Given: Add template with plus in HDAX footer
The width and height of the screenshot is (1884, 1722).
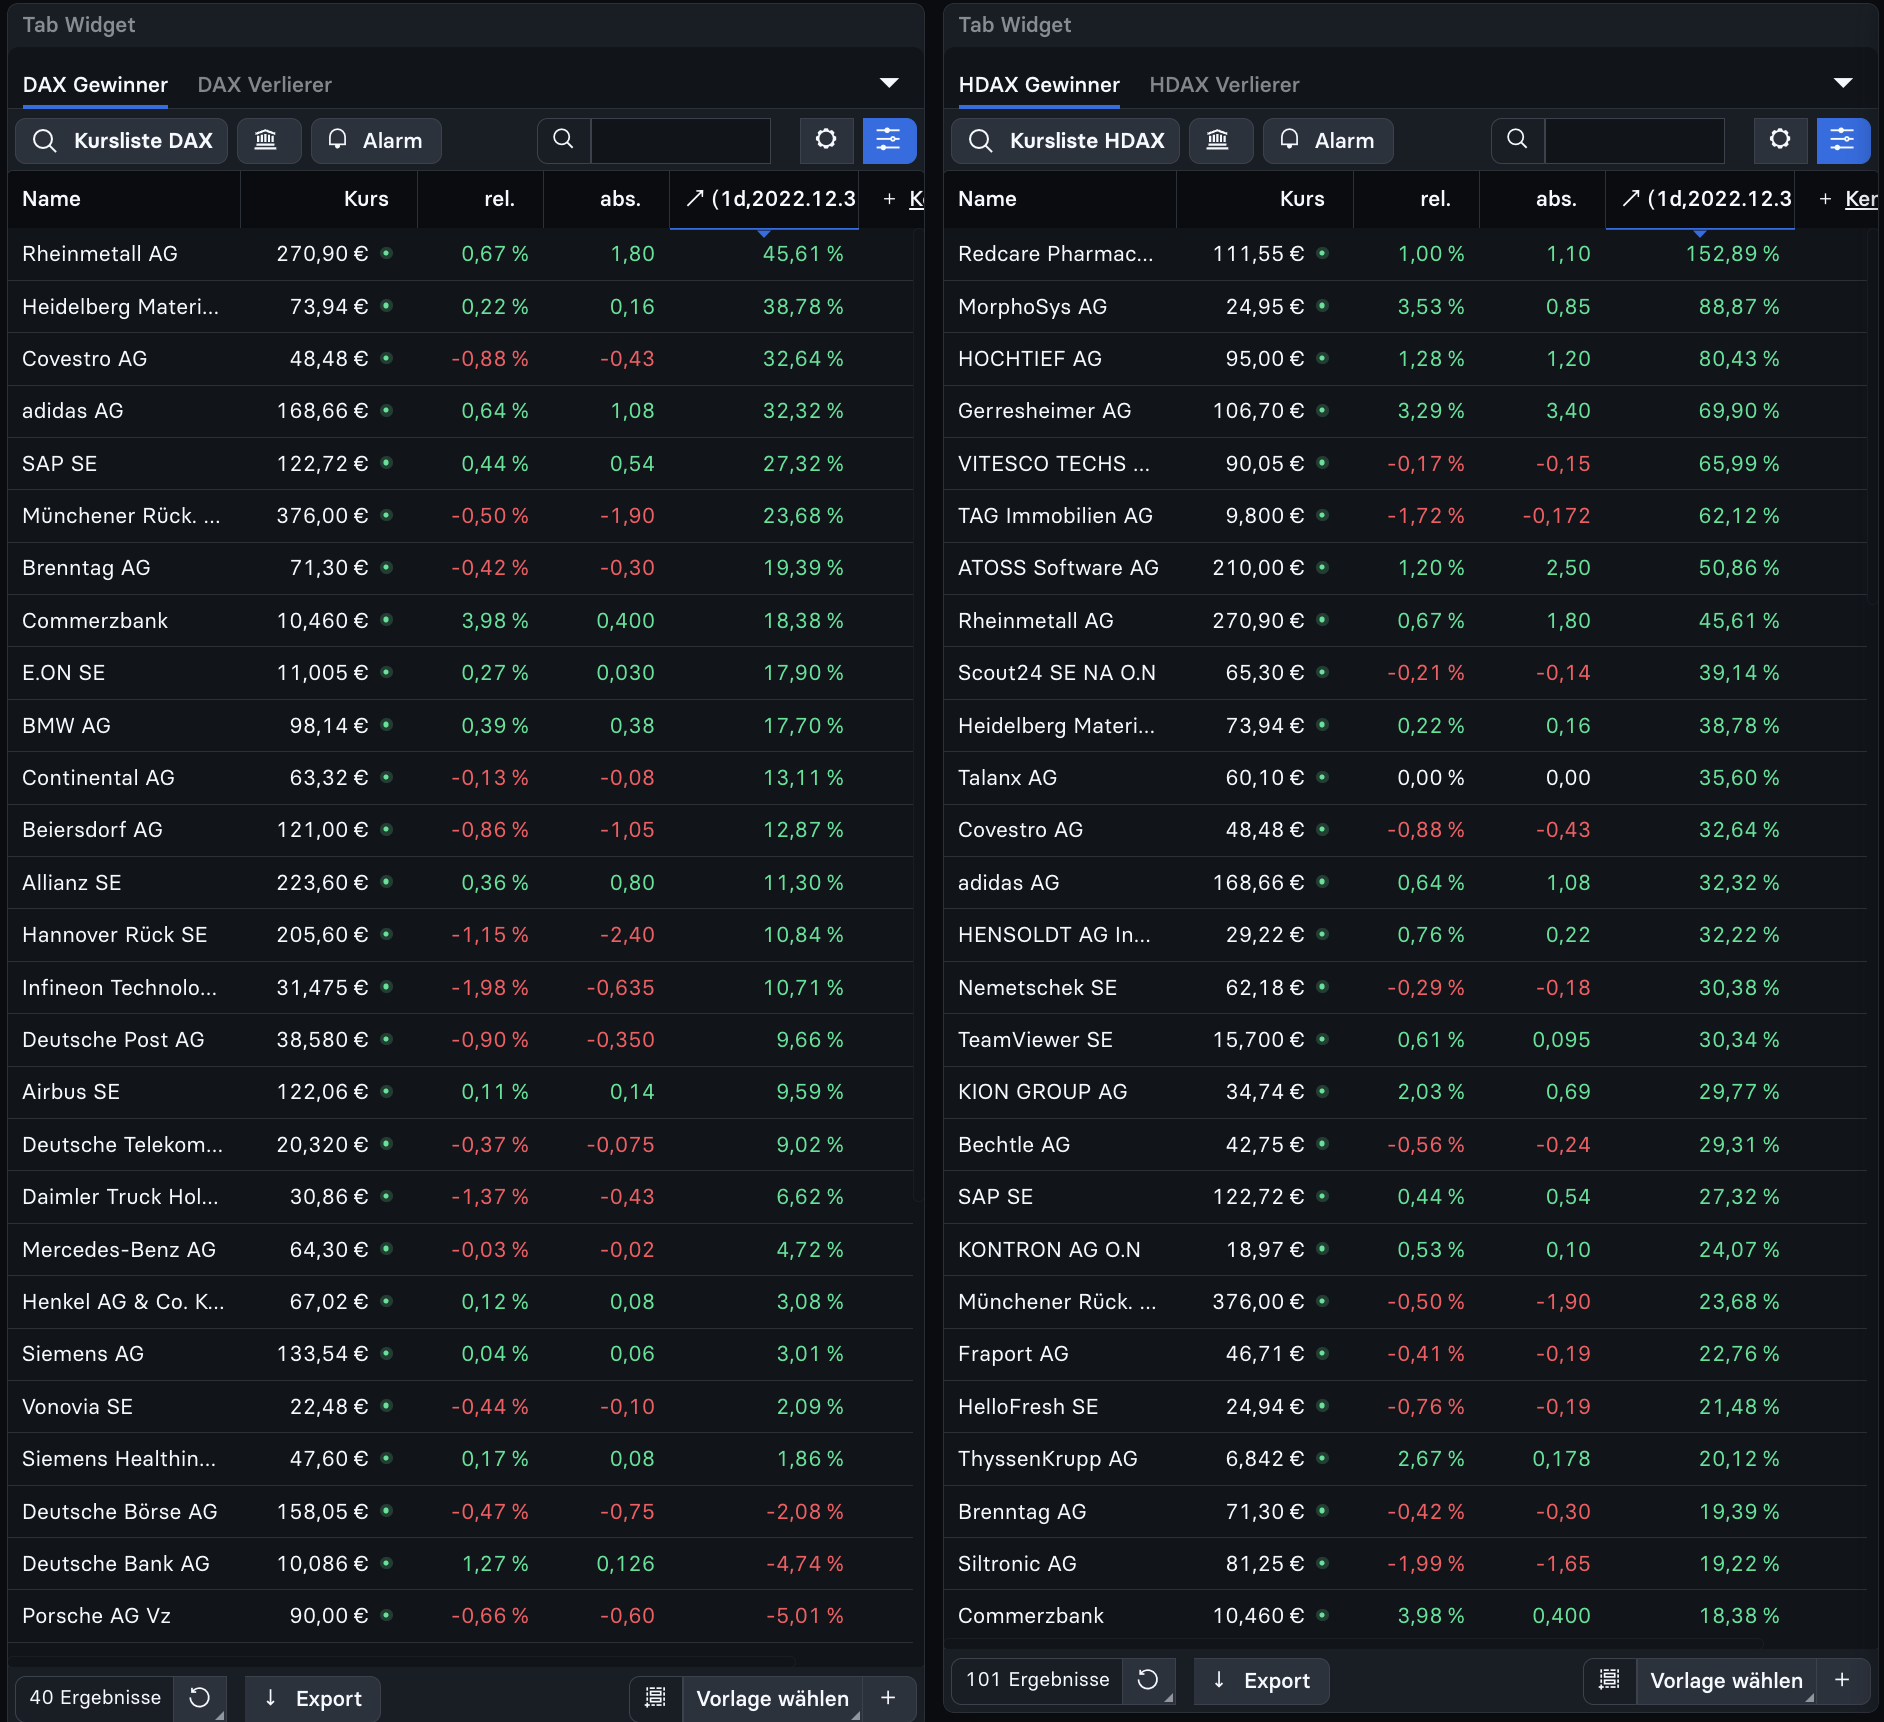Looking at the screenshot, I should pos(1842,1680).
